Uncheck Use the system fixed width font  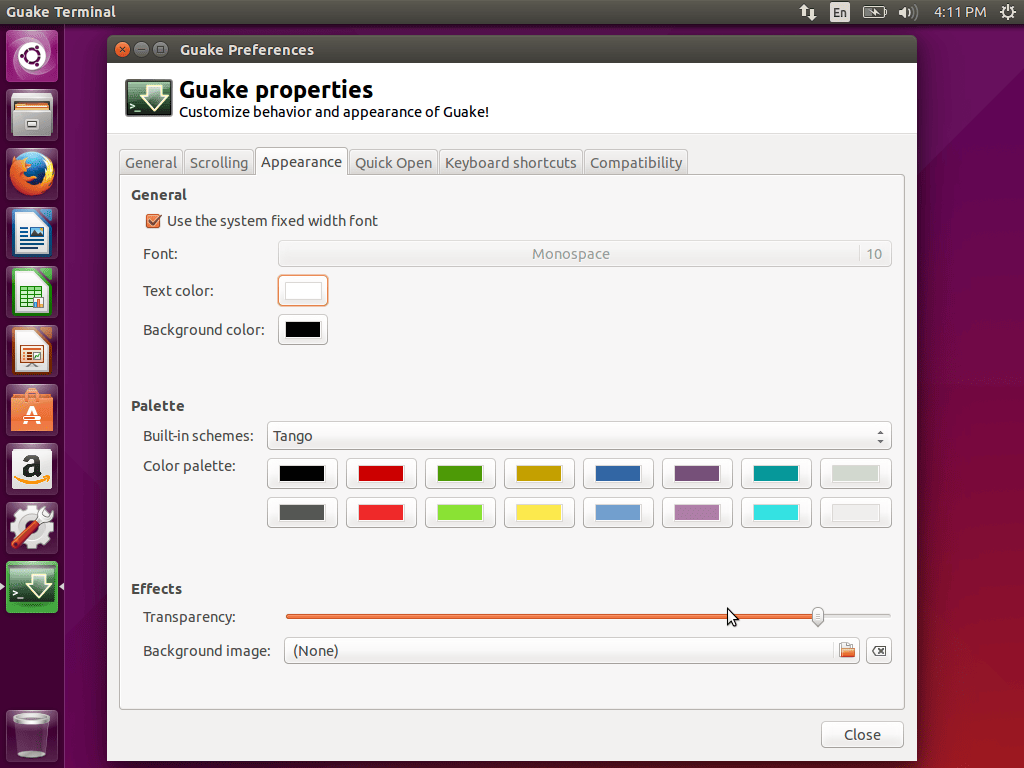click(153, 221)
